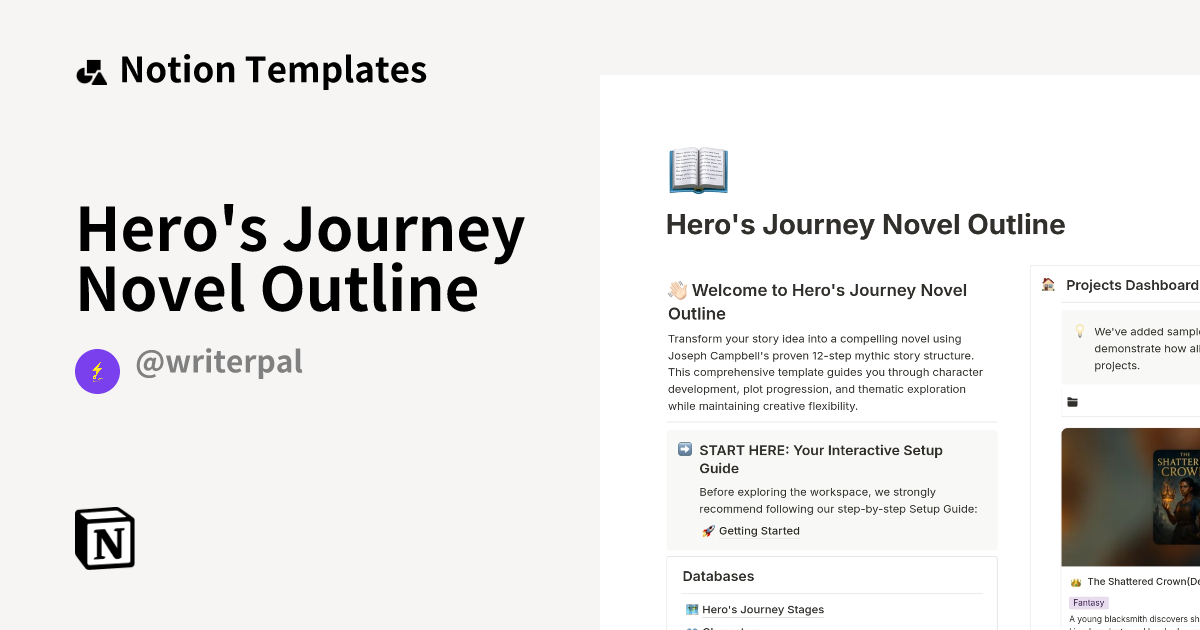
Task: Click the open book icon above the page title
Action: tap(698, 170)
